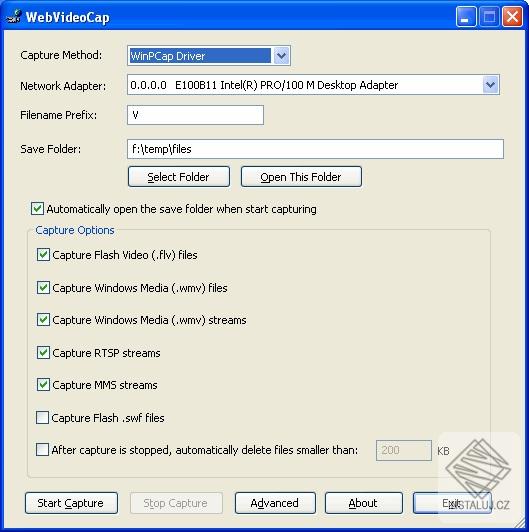Enable Capture Flash .swf files option
The height and width of the screenshot is (532, 529).
coord(42,418)
